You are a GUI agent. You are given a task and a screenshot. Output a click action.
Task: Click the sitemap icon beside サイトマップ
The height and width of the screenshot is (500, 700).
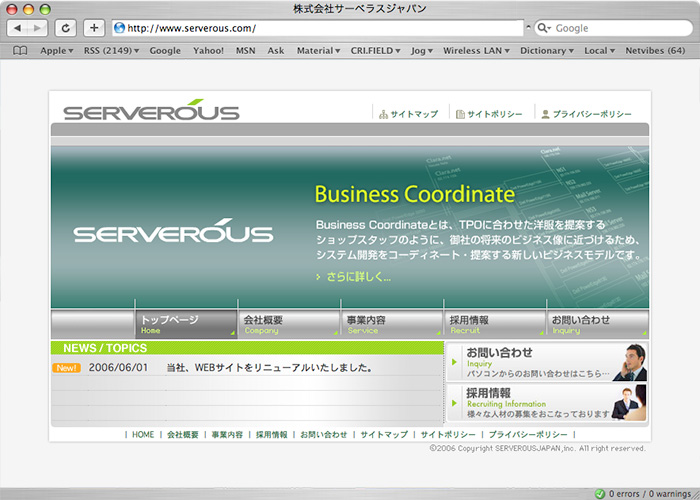pyautogui.click(x=383, y=114)
